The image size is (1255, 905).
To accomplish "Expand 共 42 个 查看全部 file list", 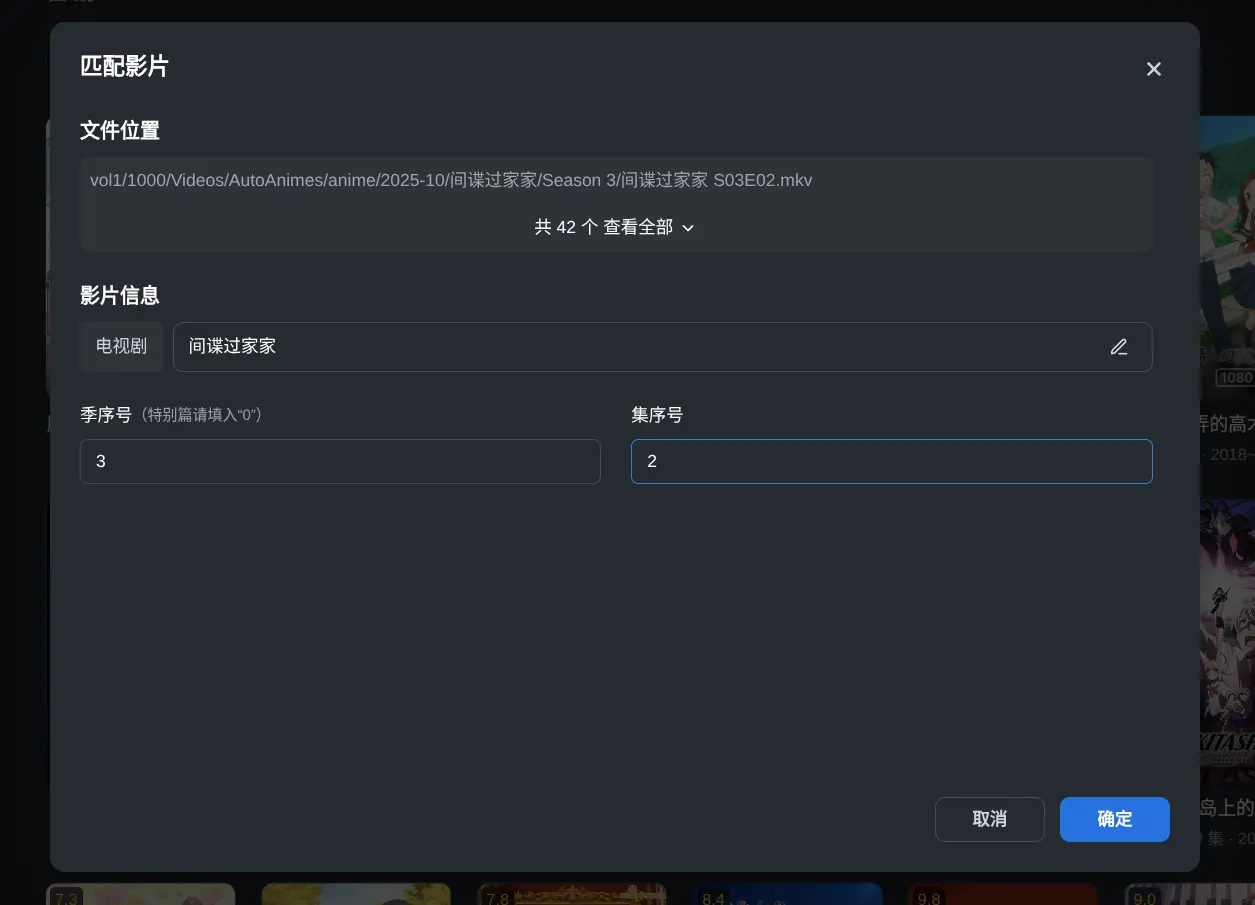I will point(615,227).
